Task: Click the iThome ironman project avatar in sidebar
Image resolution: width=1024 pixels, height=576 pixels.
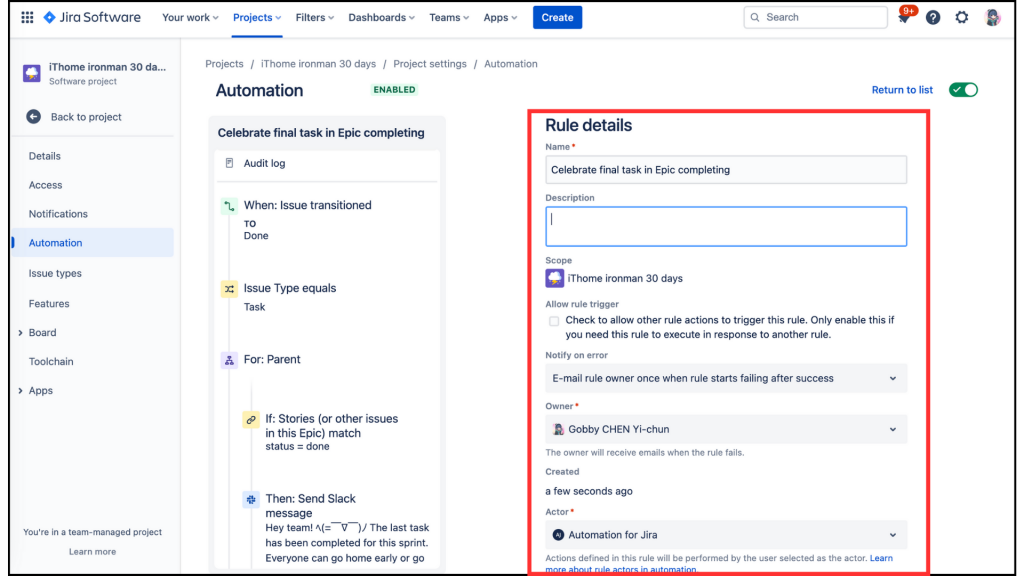Action: tap(31, 73)
